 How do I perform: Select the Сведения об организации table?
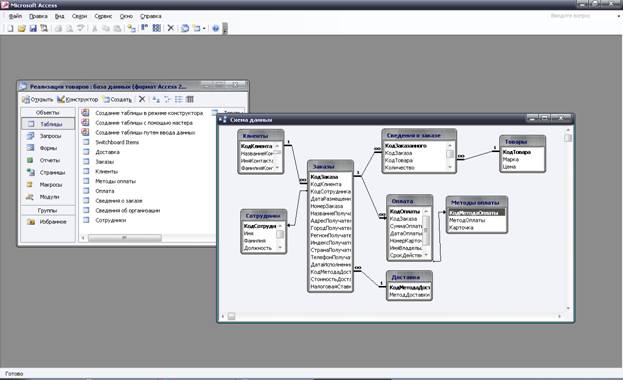click(x=128, y=211)
